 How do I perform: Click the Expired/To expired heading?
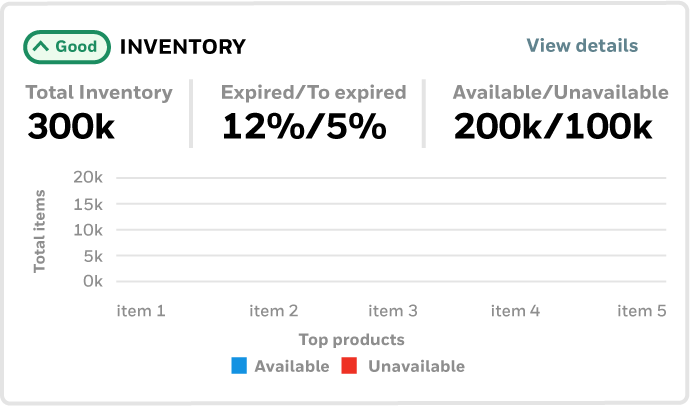313,93
